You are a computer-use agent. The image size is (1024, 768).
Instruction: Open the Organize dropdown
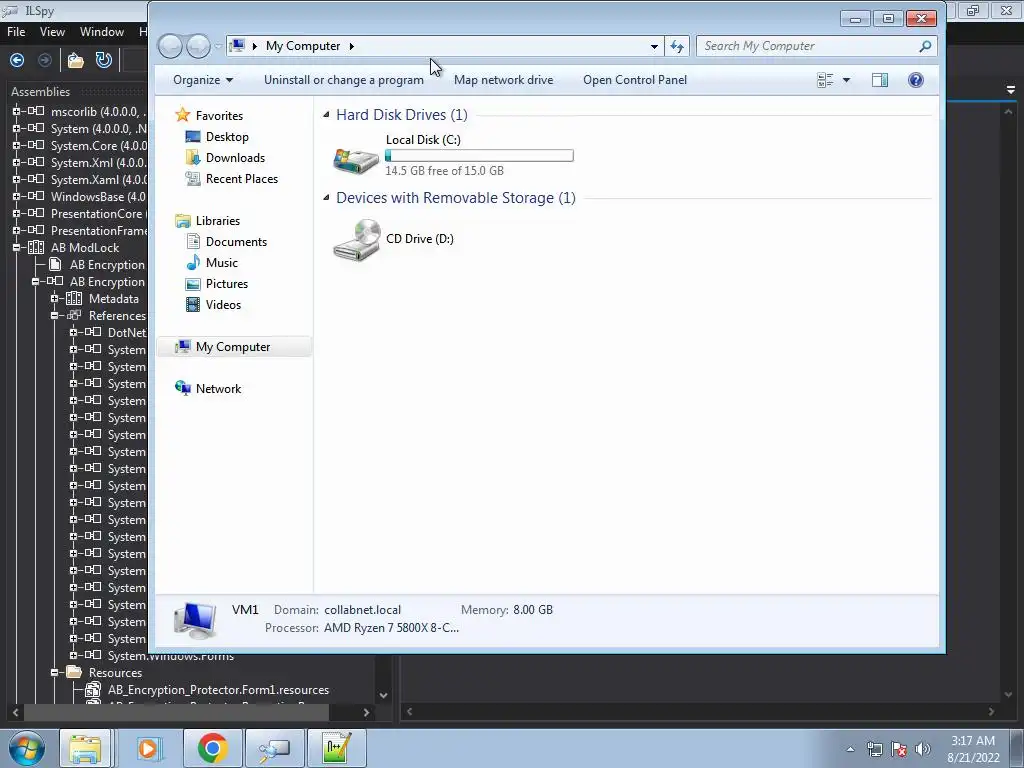202,80
